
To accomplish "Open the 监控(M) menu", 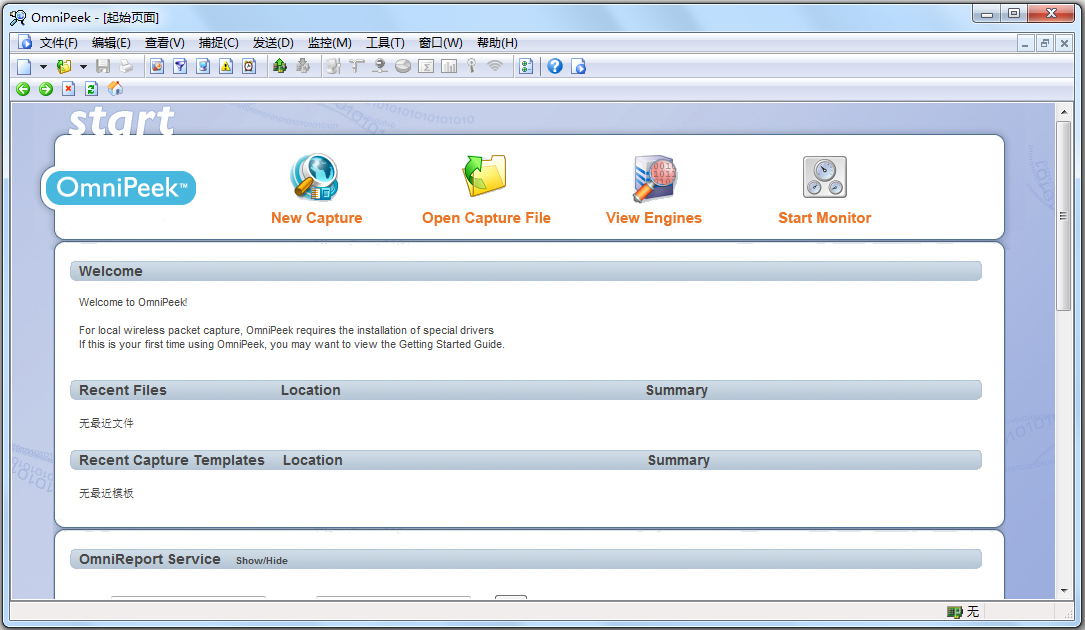I will (329, 43).
